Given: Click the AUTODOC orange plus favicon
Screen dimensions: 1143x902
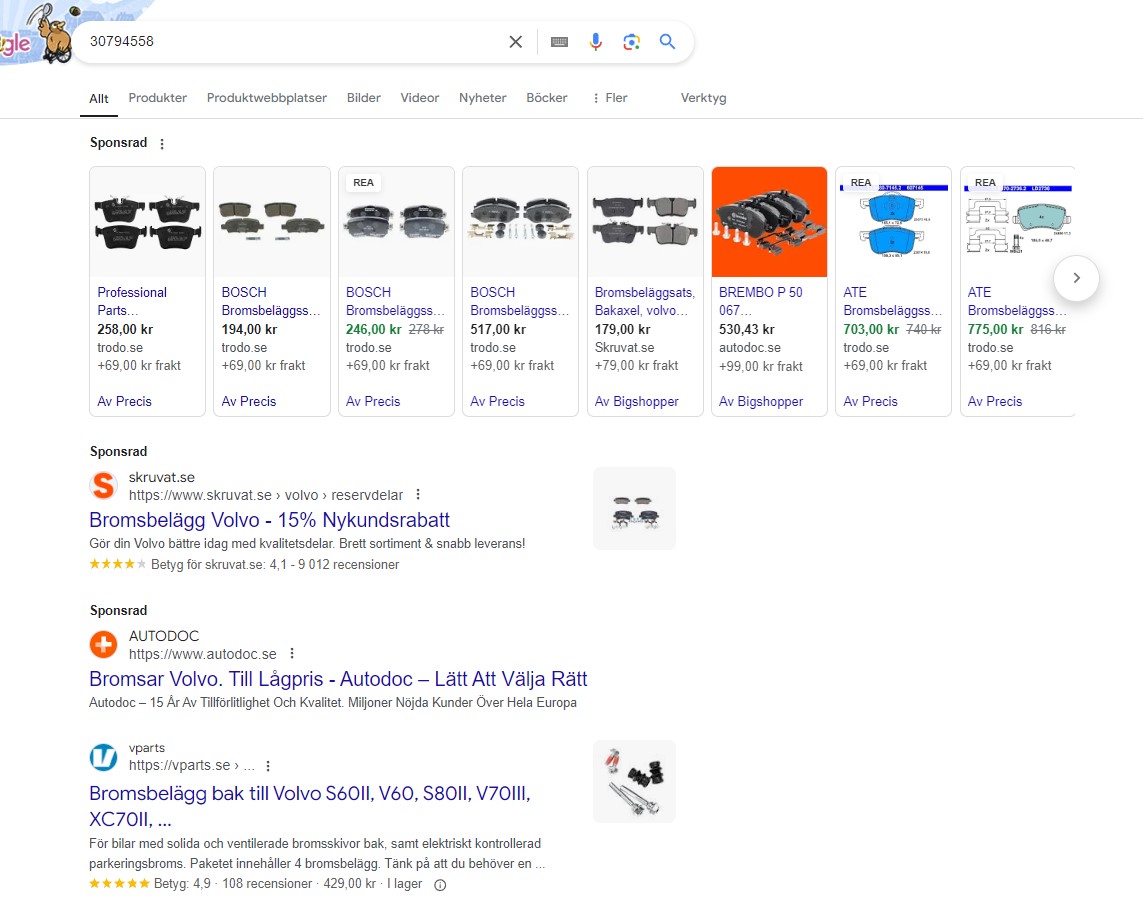Looking at the screenshot, I should tap(104, 645).
